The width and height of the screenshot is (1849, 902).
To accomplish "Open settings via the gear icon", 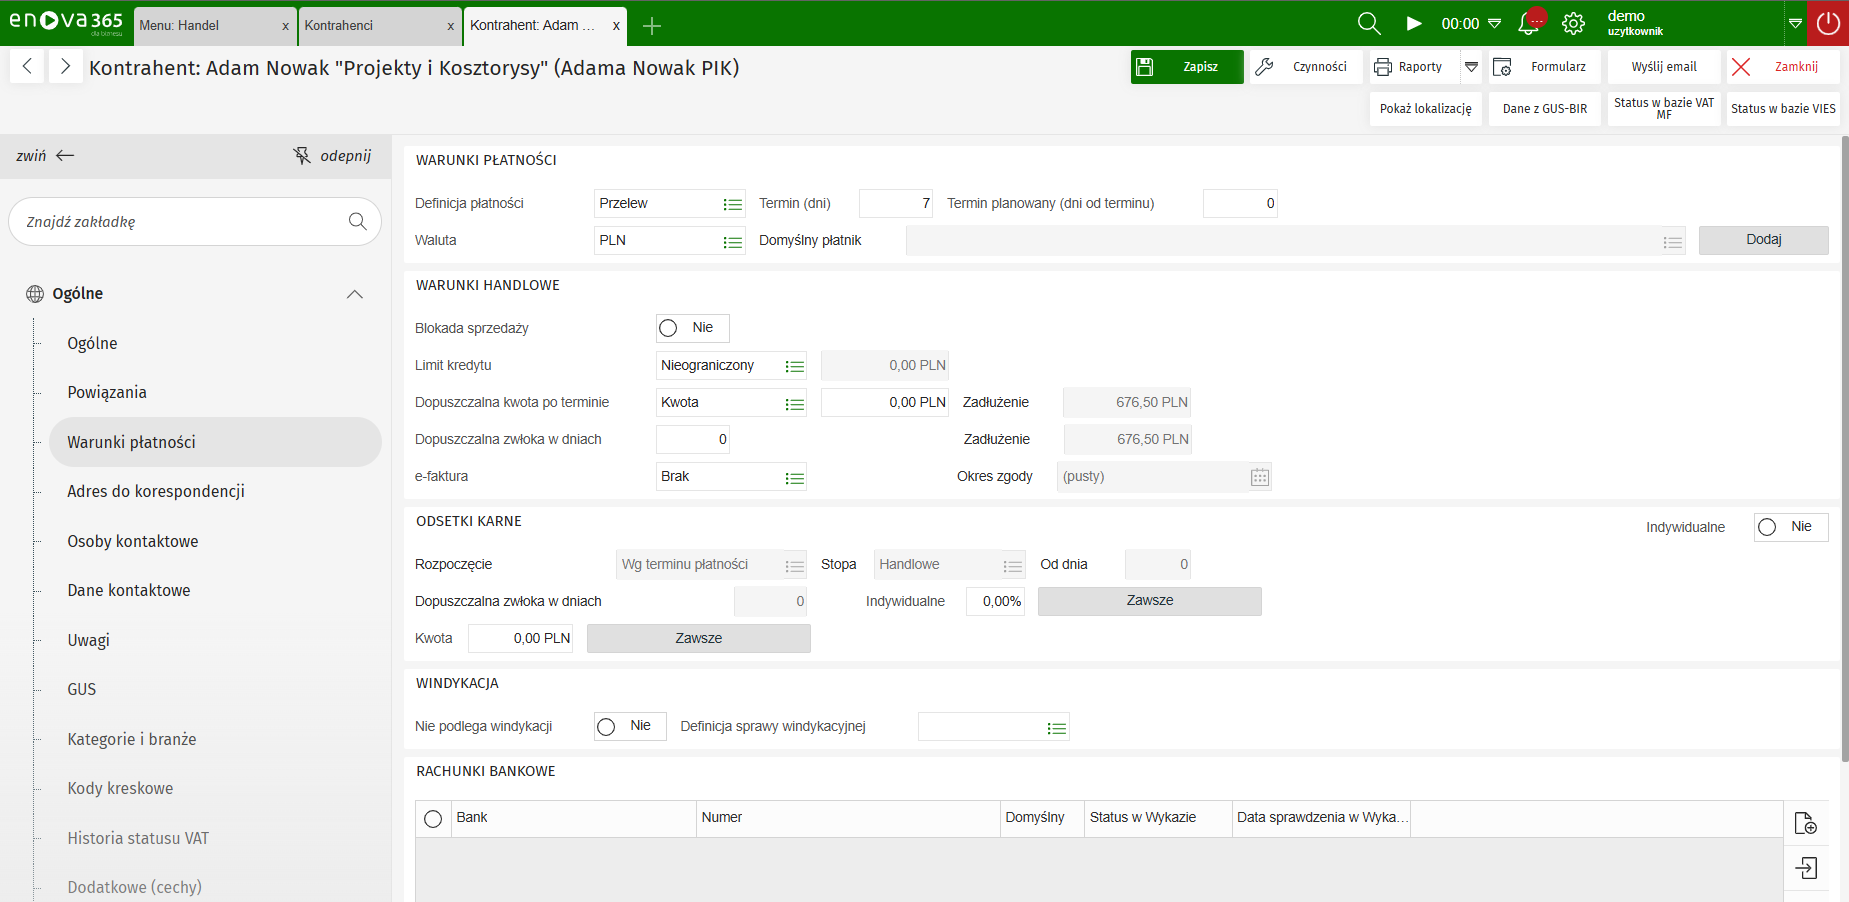I will point(1573,24).
